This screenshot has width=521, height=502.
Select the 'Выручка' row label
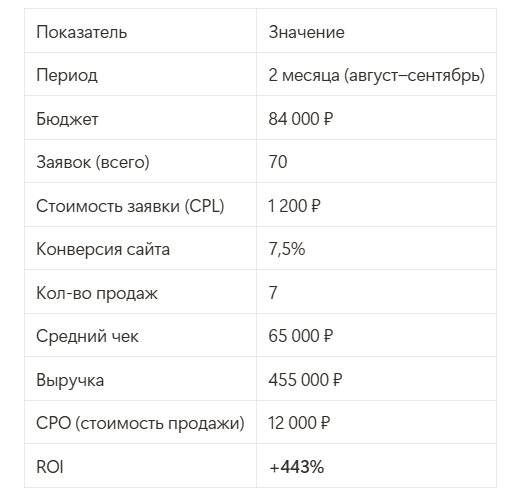point(70,380)
